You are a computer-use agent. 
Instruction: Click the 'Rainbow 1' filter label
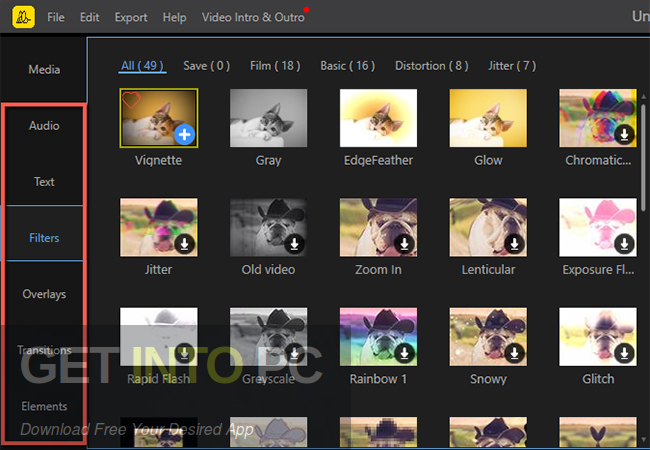click(378, 379)
